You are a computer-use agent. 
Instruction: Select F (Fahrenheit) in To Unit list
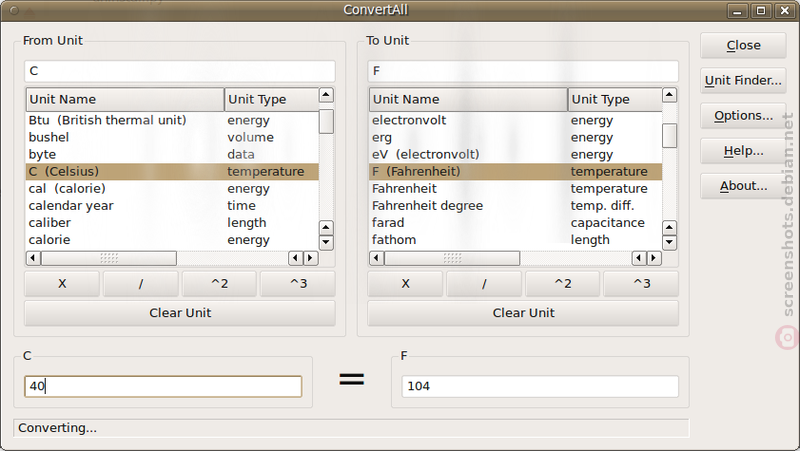point(516,171)
